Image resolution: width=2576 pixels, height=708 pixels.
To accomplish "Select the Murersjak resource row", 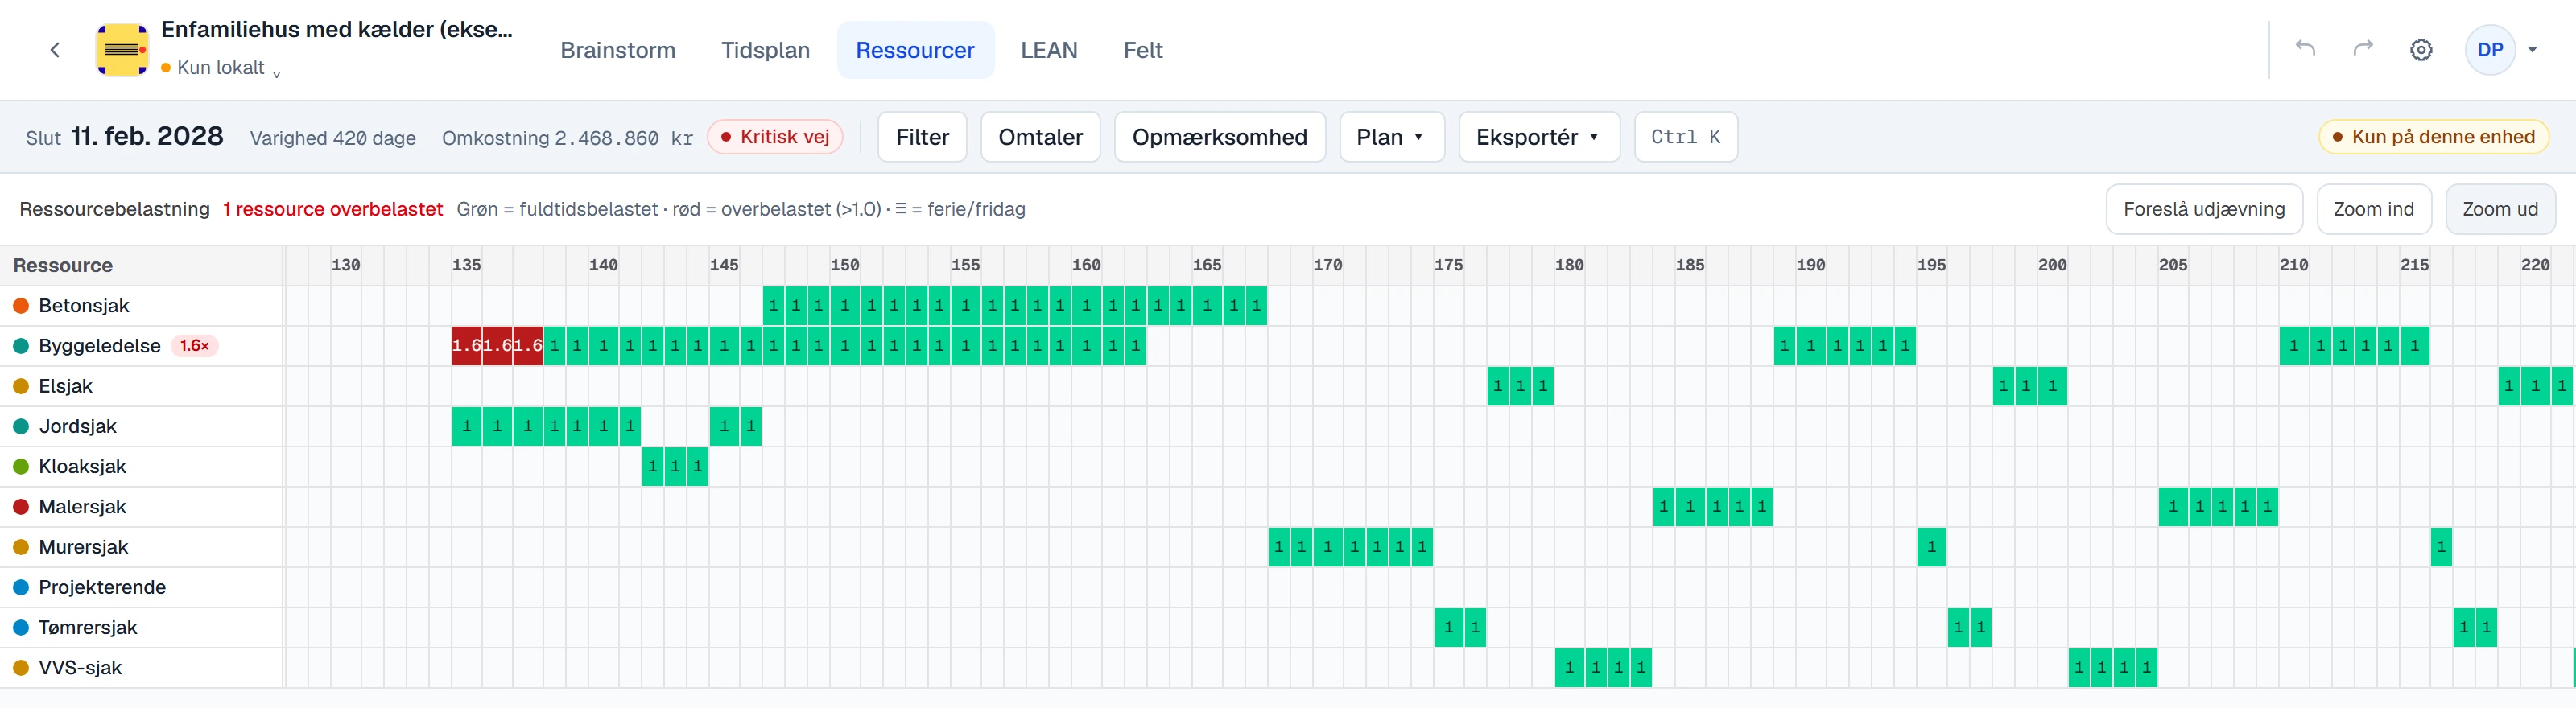I will (141, 547).
